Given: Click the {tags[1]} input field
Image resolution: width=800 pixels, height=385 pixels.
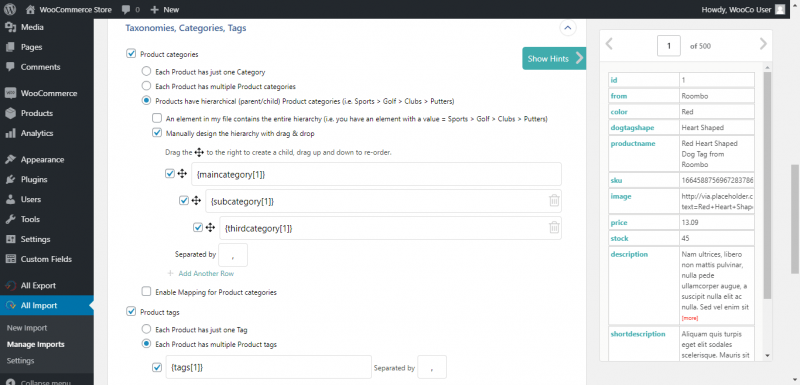Looking at the screenshot, I should pos(268,367).
